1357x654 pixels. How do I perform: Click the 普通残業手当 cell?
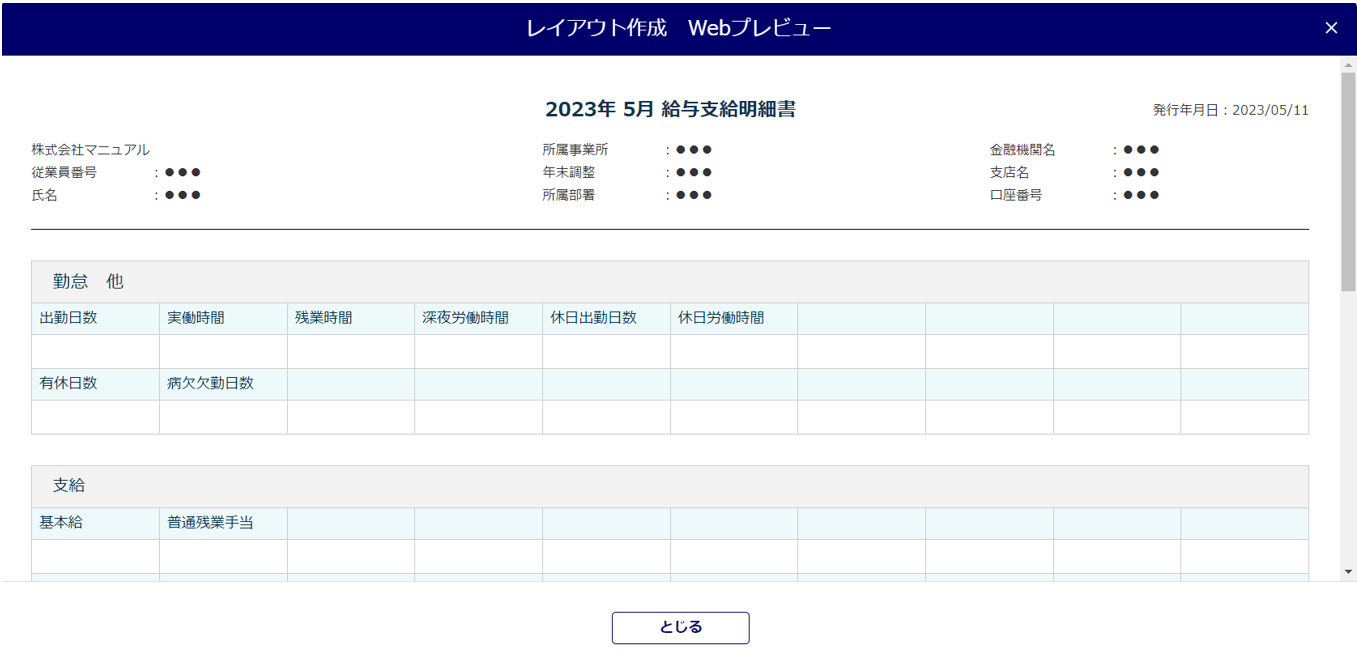point(223,523)
